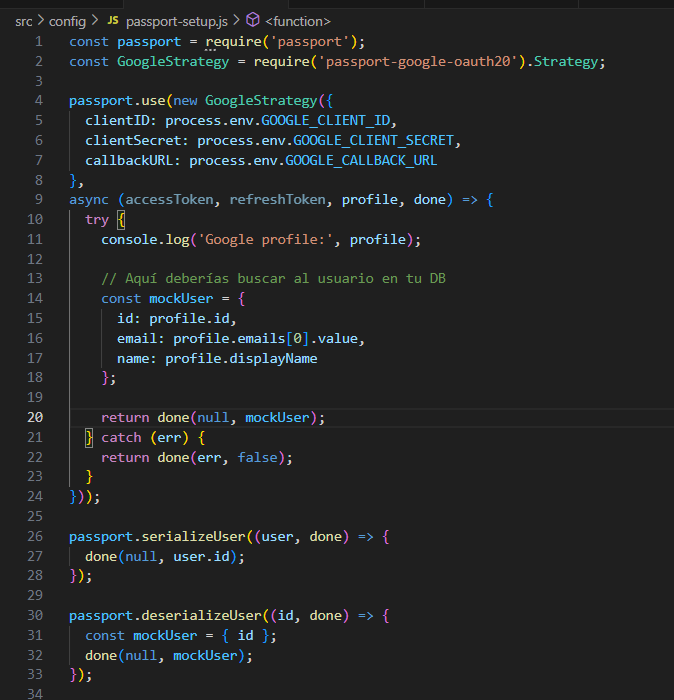Click the false literal on line 22

click(257, 458)
